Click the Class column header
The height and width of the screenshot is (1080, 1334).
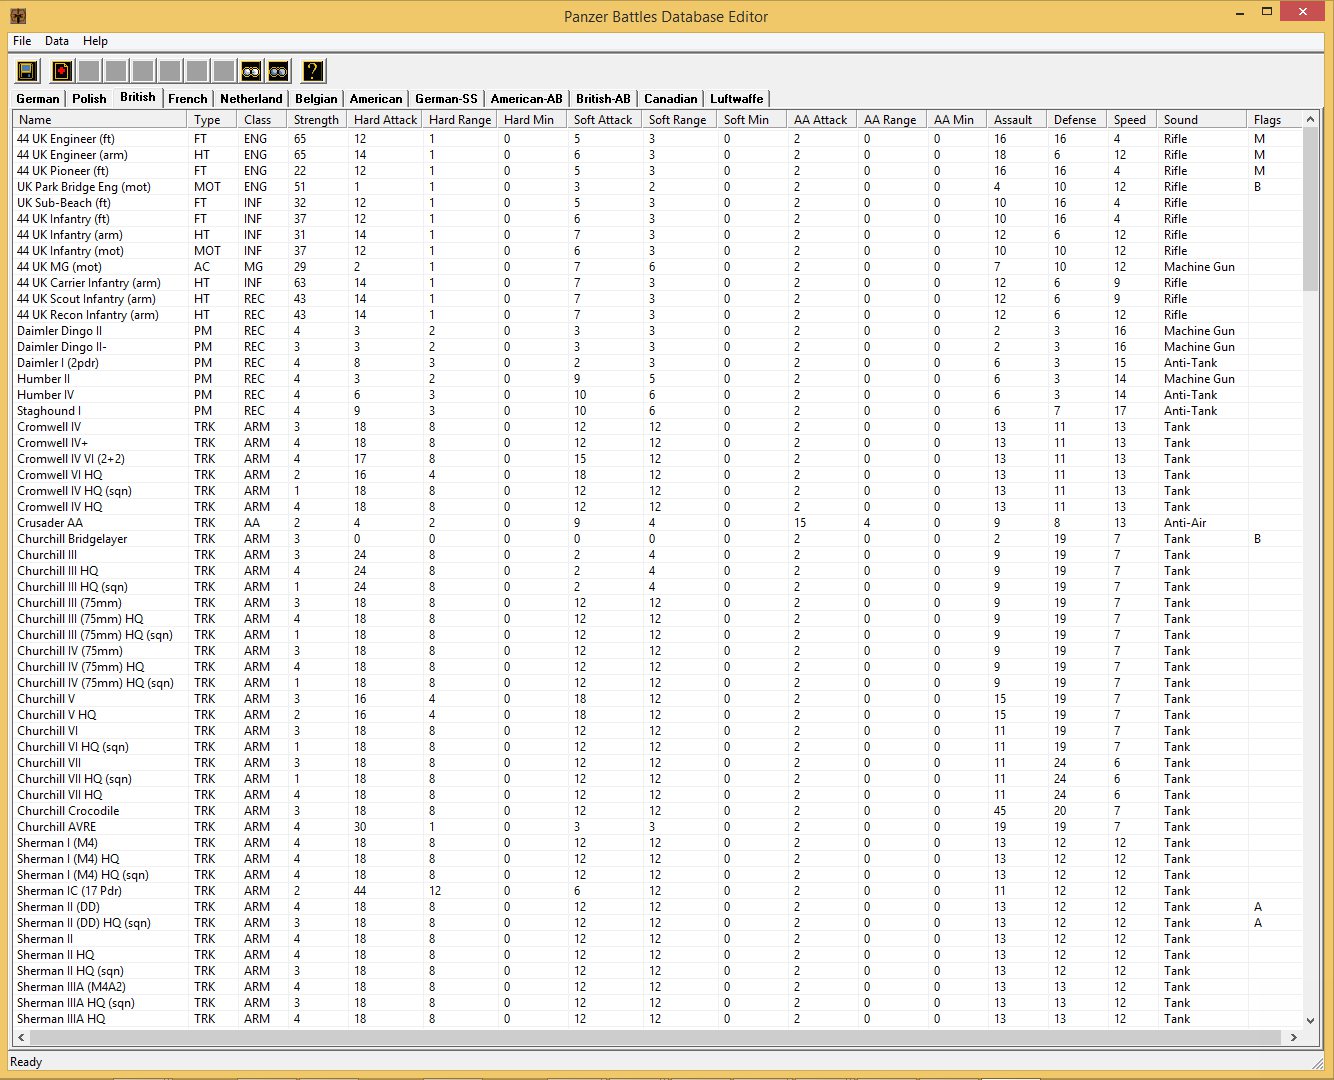262,120
